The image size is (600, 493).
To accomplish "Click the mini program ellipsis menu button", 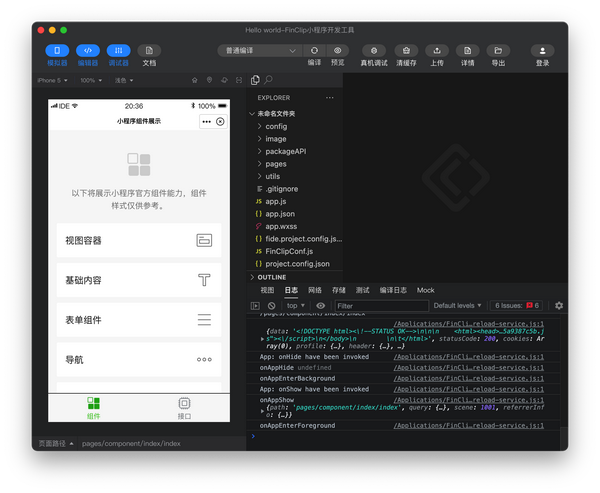I will [207, 122].
